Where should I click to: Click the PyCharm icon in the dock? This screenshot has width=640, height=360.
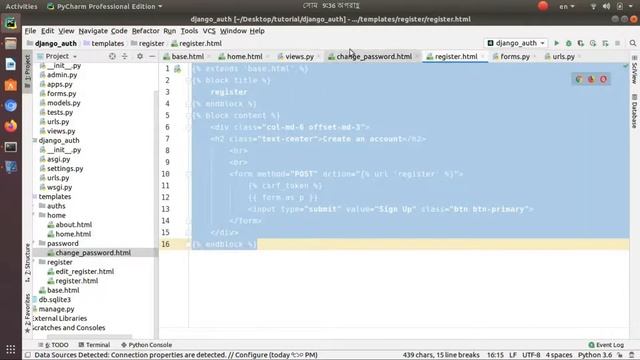tap(11, 22)
